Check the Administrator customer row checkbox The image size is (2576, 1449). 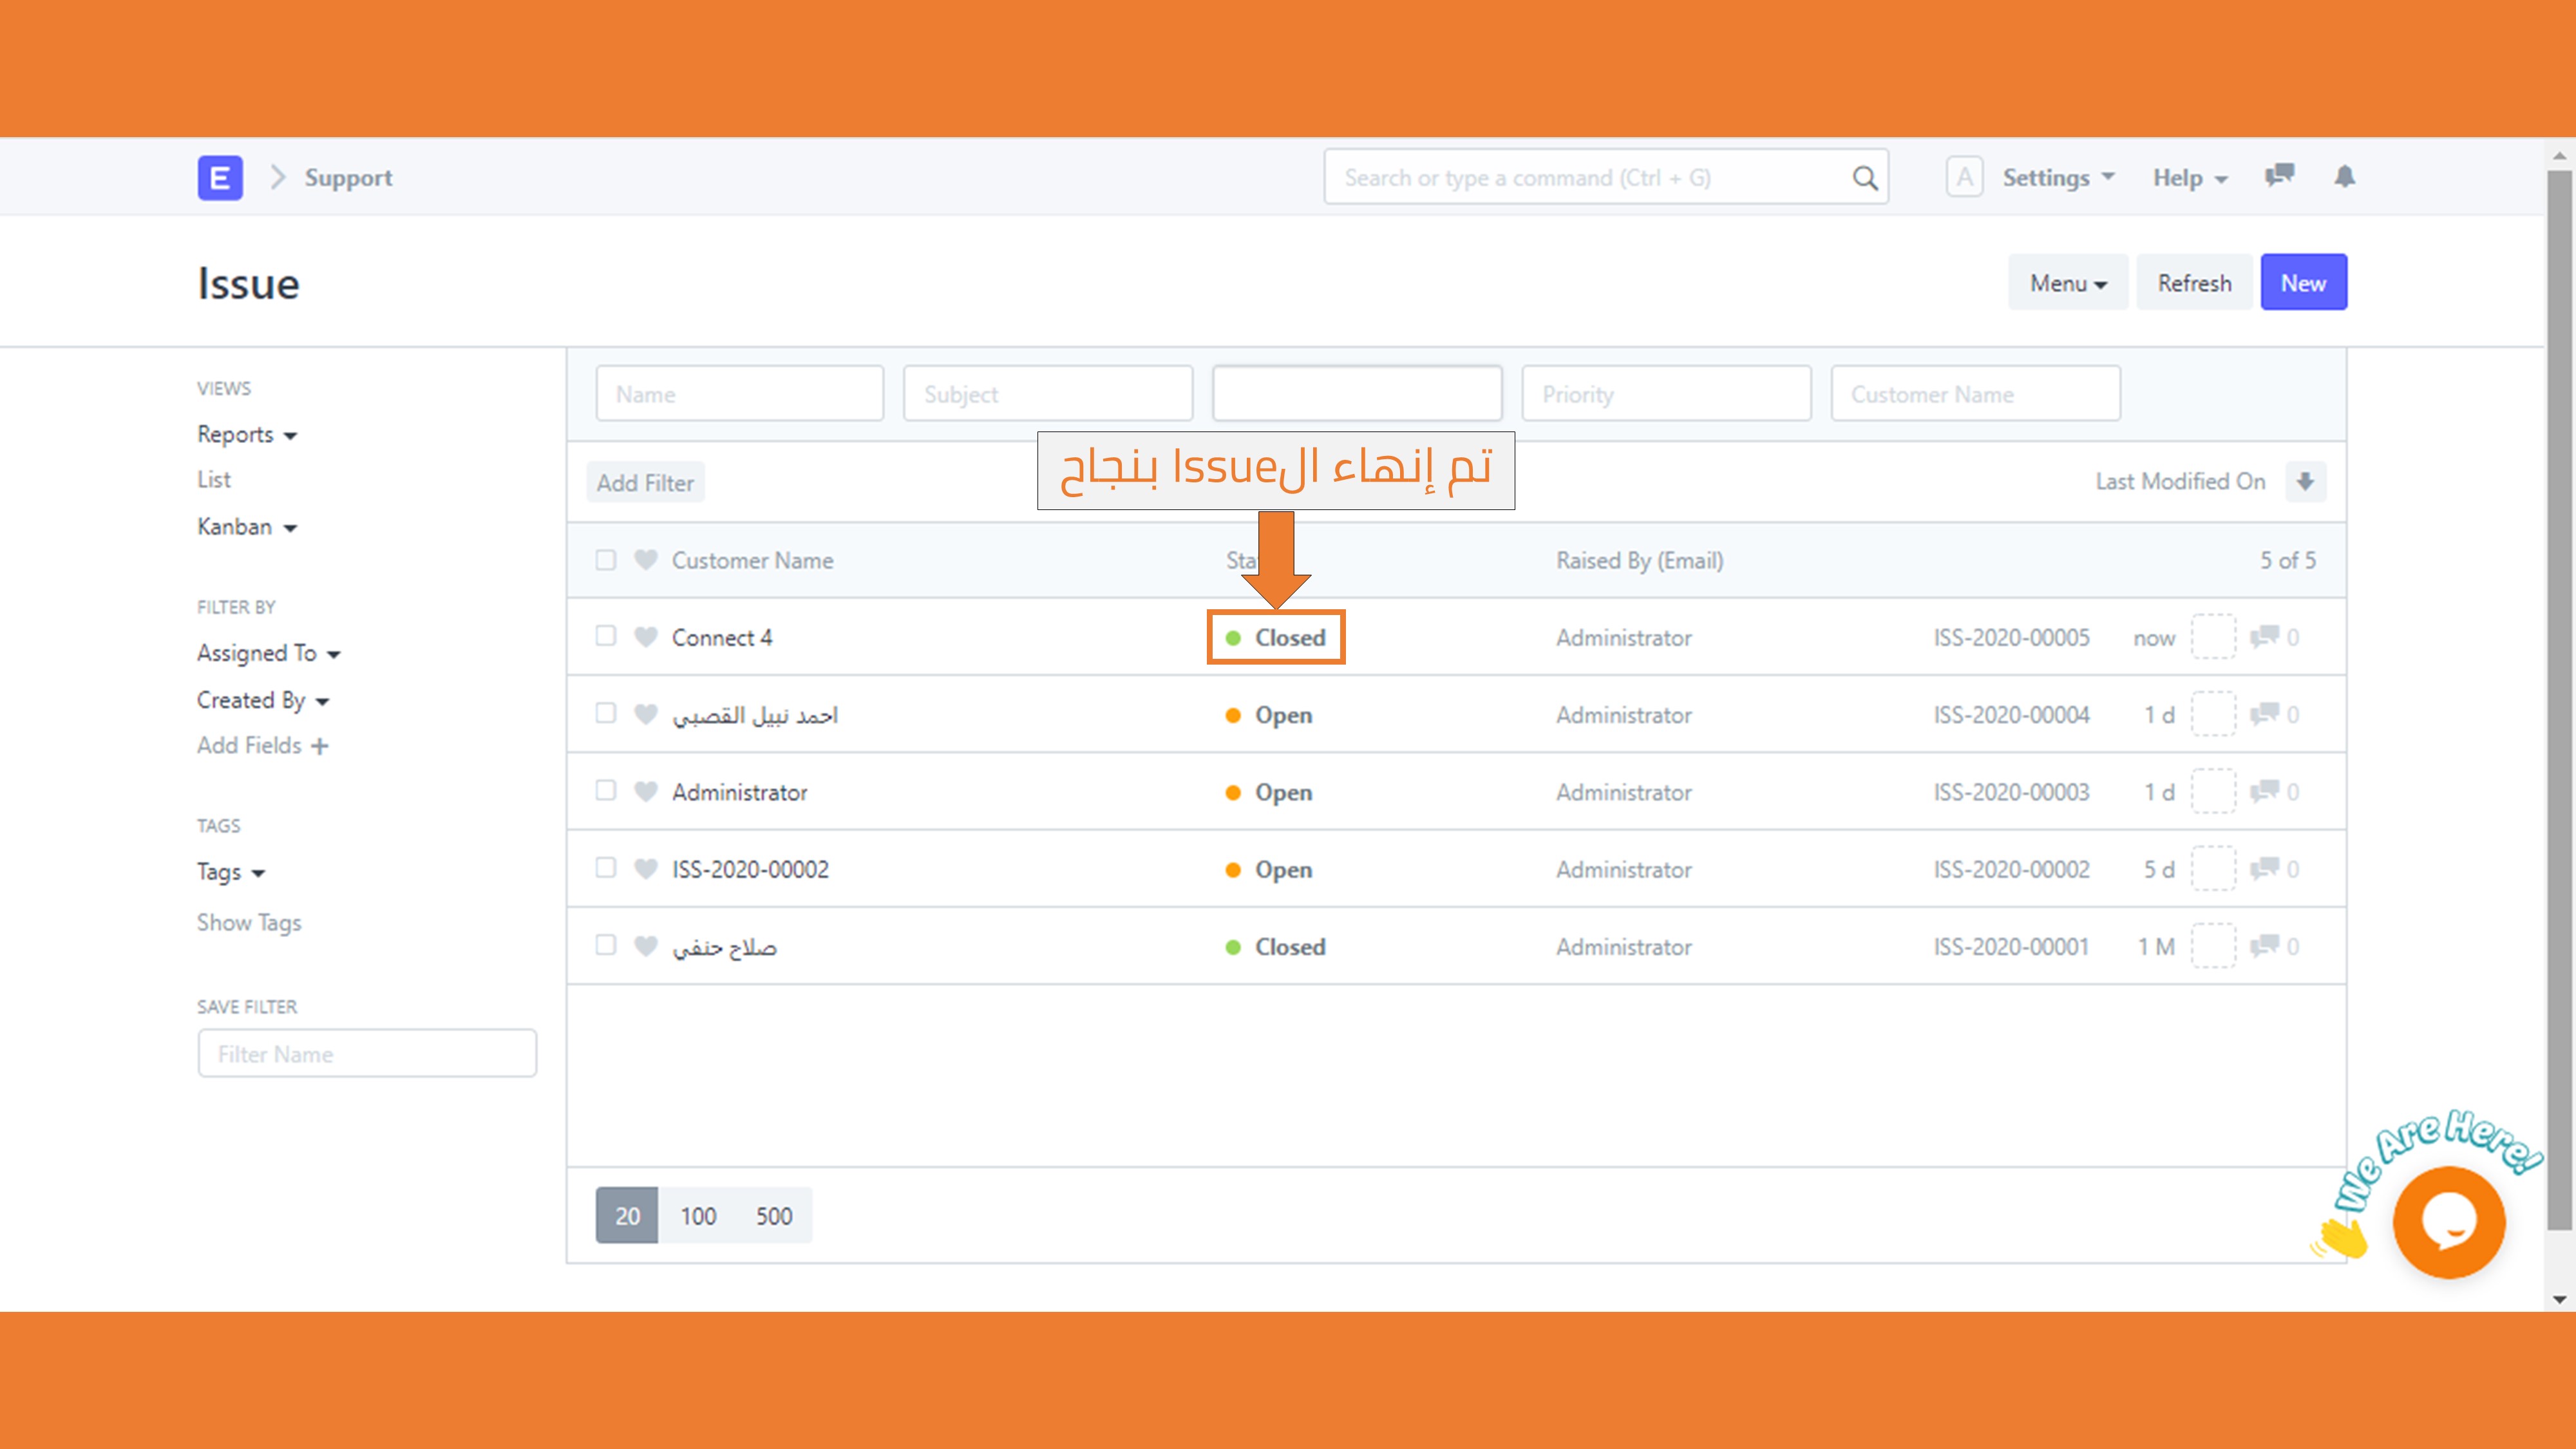pyautogui.click(x=605, y=791)
